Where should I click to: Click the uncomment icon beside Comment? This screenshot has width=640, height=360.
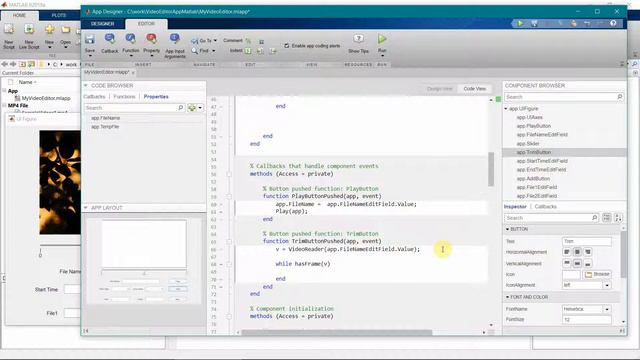coord(261,41)
